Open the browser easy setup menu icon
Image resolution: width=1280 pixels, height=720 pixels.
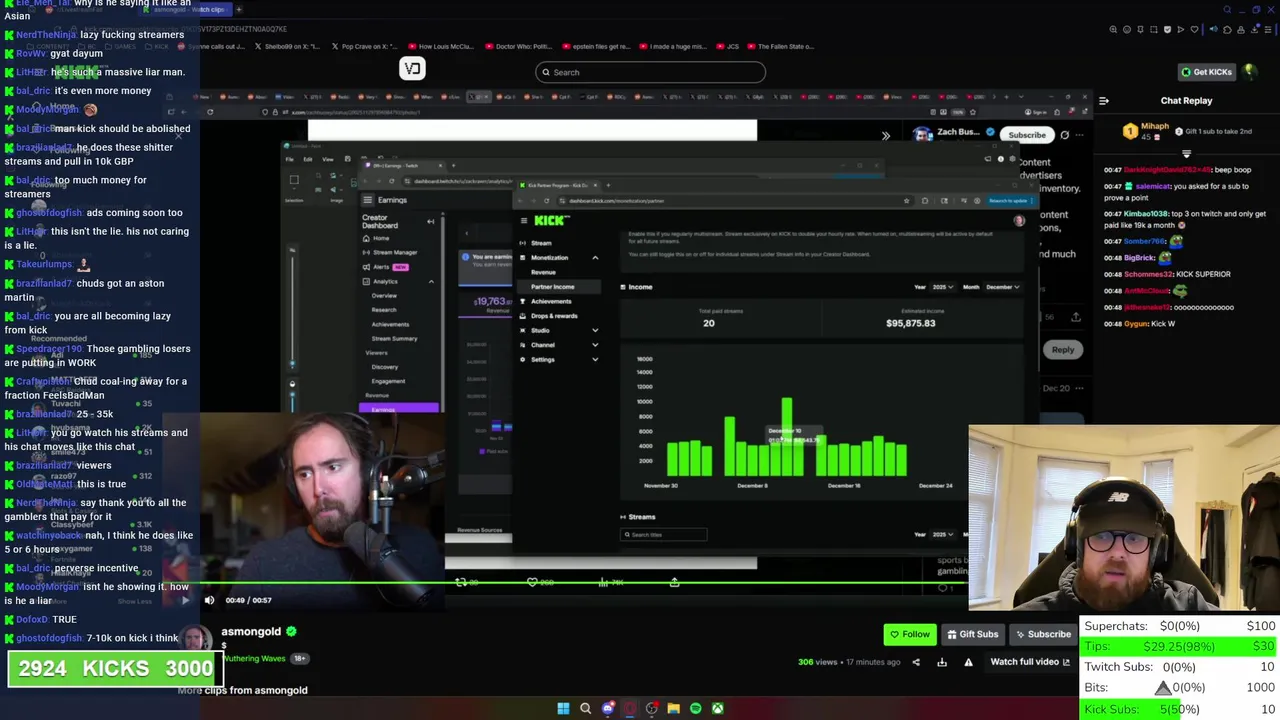point(1268,29)
